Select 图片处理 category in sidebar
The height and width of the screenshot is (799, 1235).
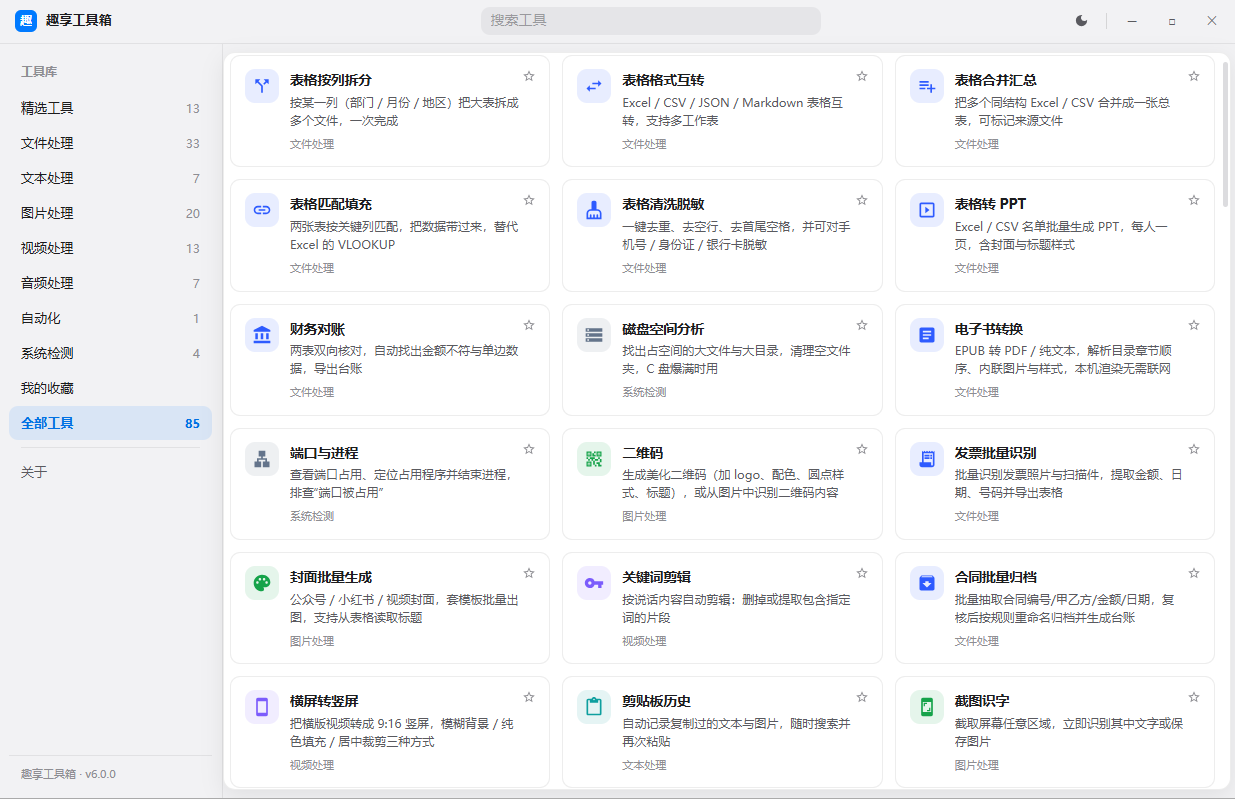(110, 213)
